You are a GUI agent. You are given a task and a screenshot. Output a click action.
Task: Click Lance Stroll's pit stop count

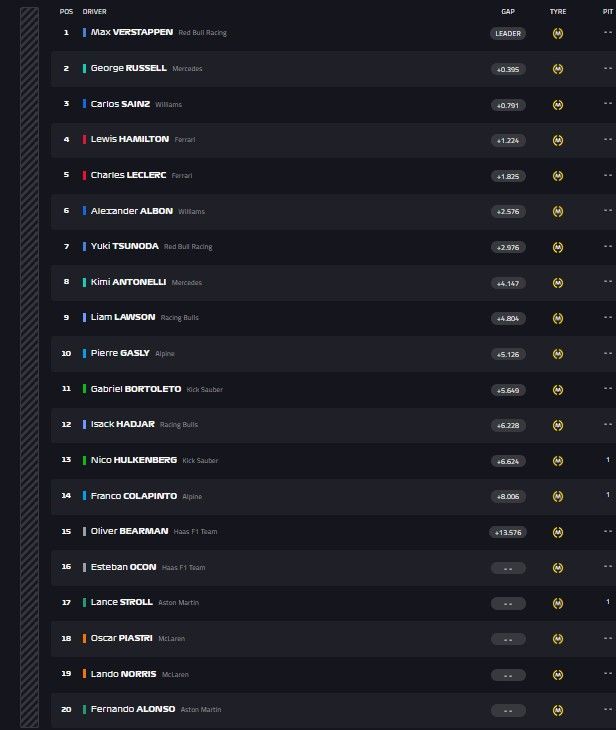pos(607,602)
